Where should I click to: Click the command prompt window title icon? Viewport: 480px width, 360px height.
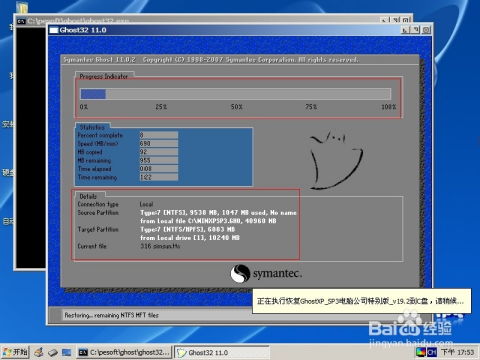click(21, 21)
